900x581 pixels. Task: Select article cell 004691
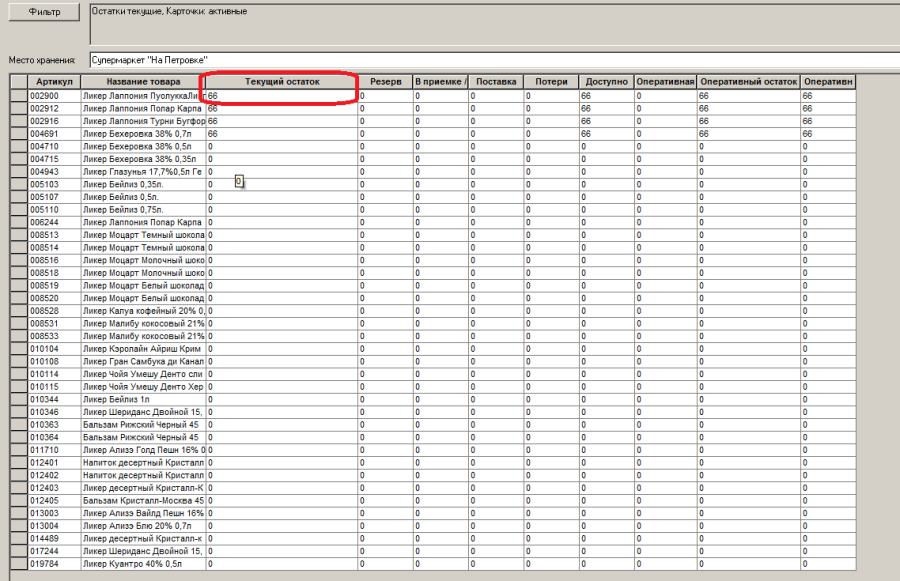pos(55,134)
